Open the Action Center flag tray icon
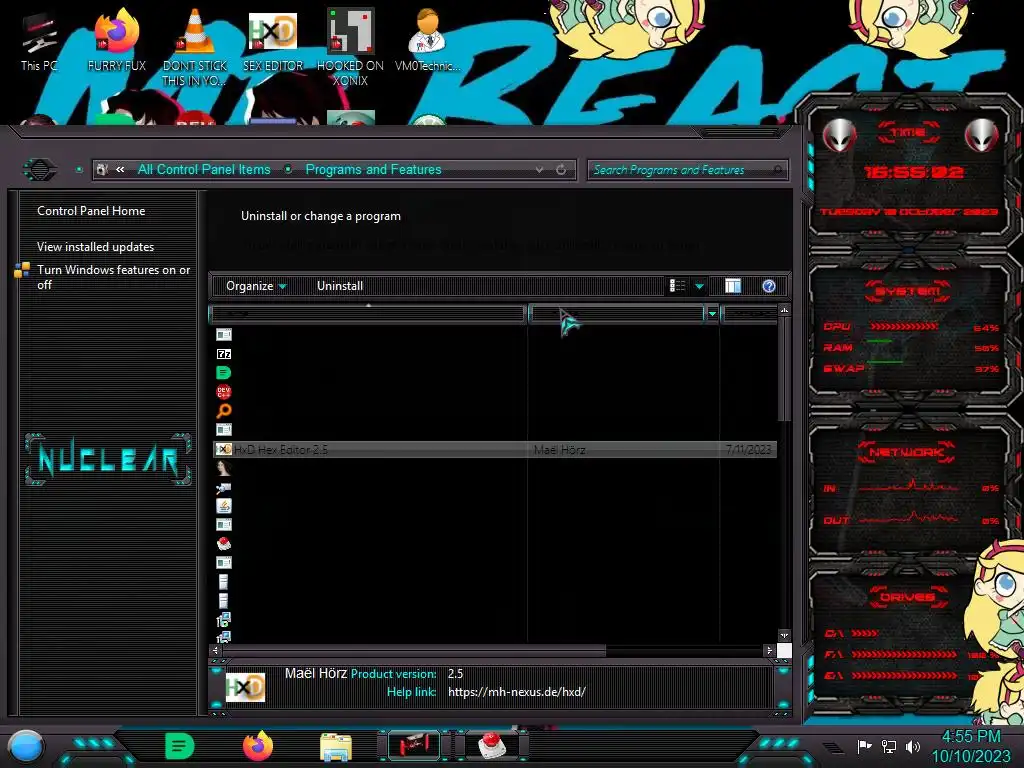 (x=864, y=746)
